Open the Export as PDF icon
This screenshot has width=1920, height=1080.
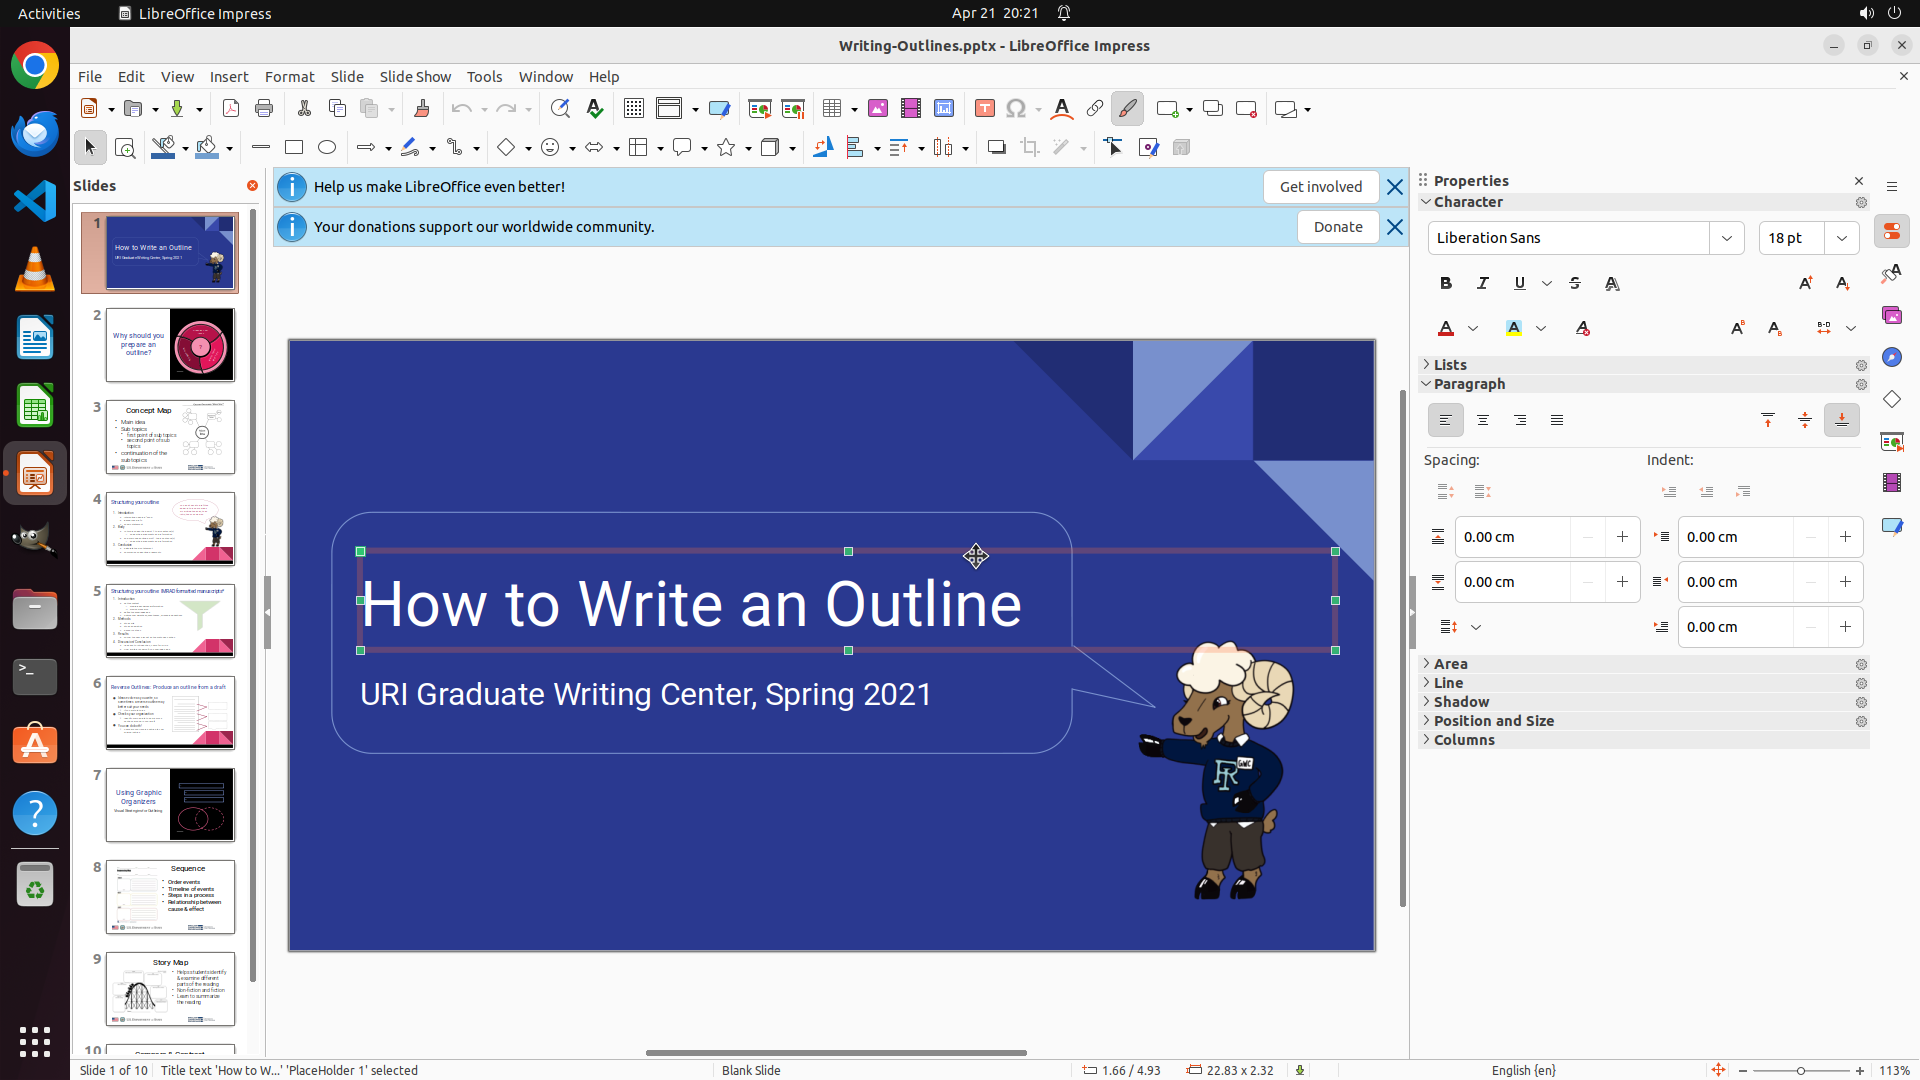pyautogui.click(x=231, y=109)
